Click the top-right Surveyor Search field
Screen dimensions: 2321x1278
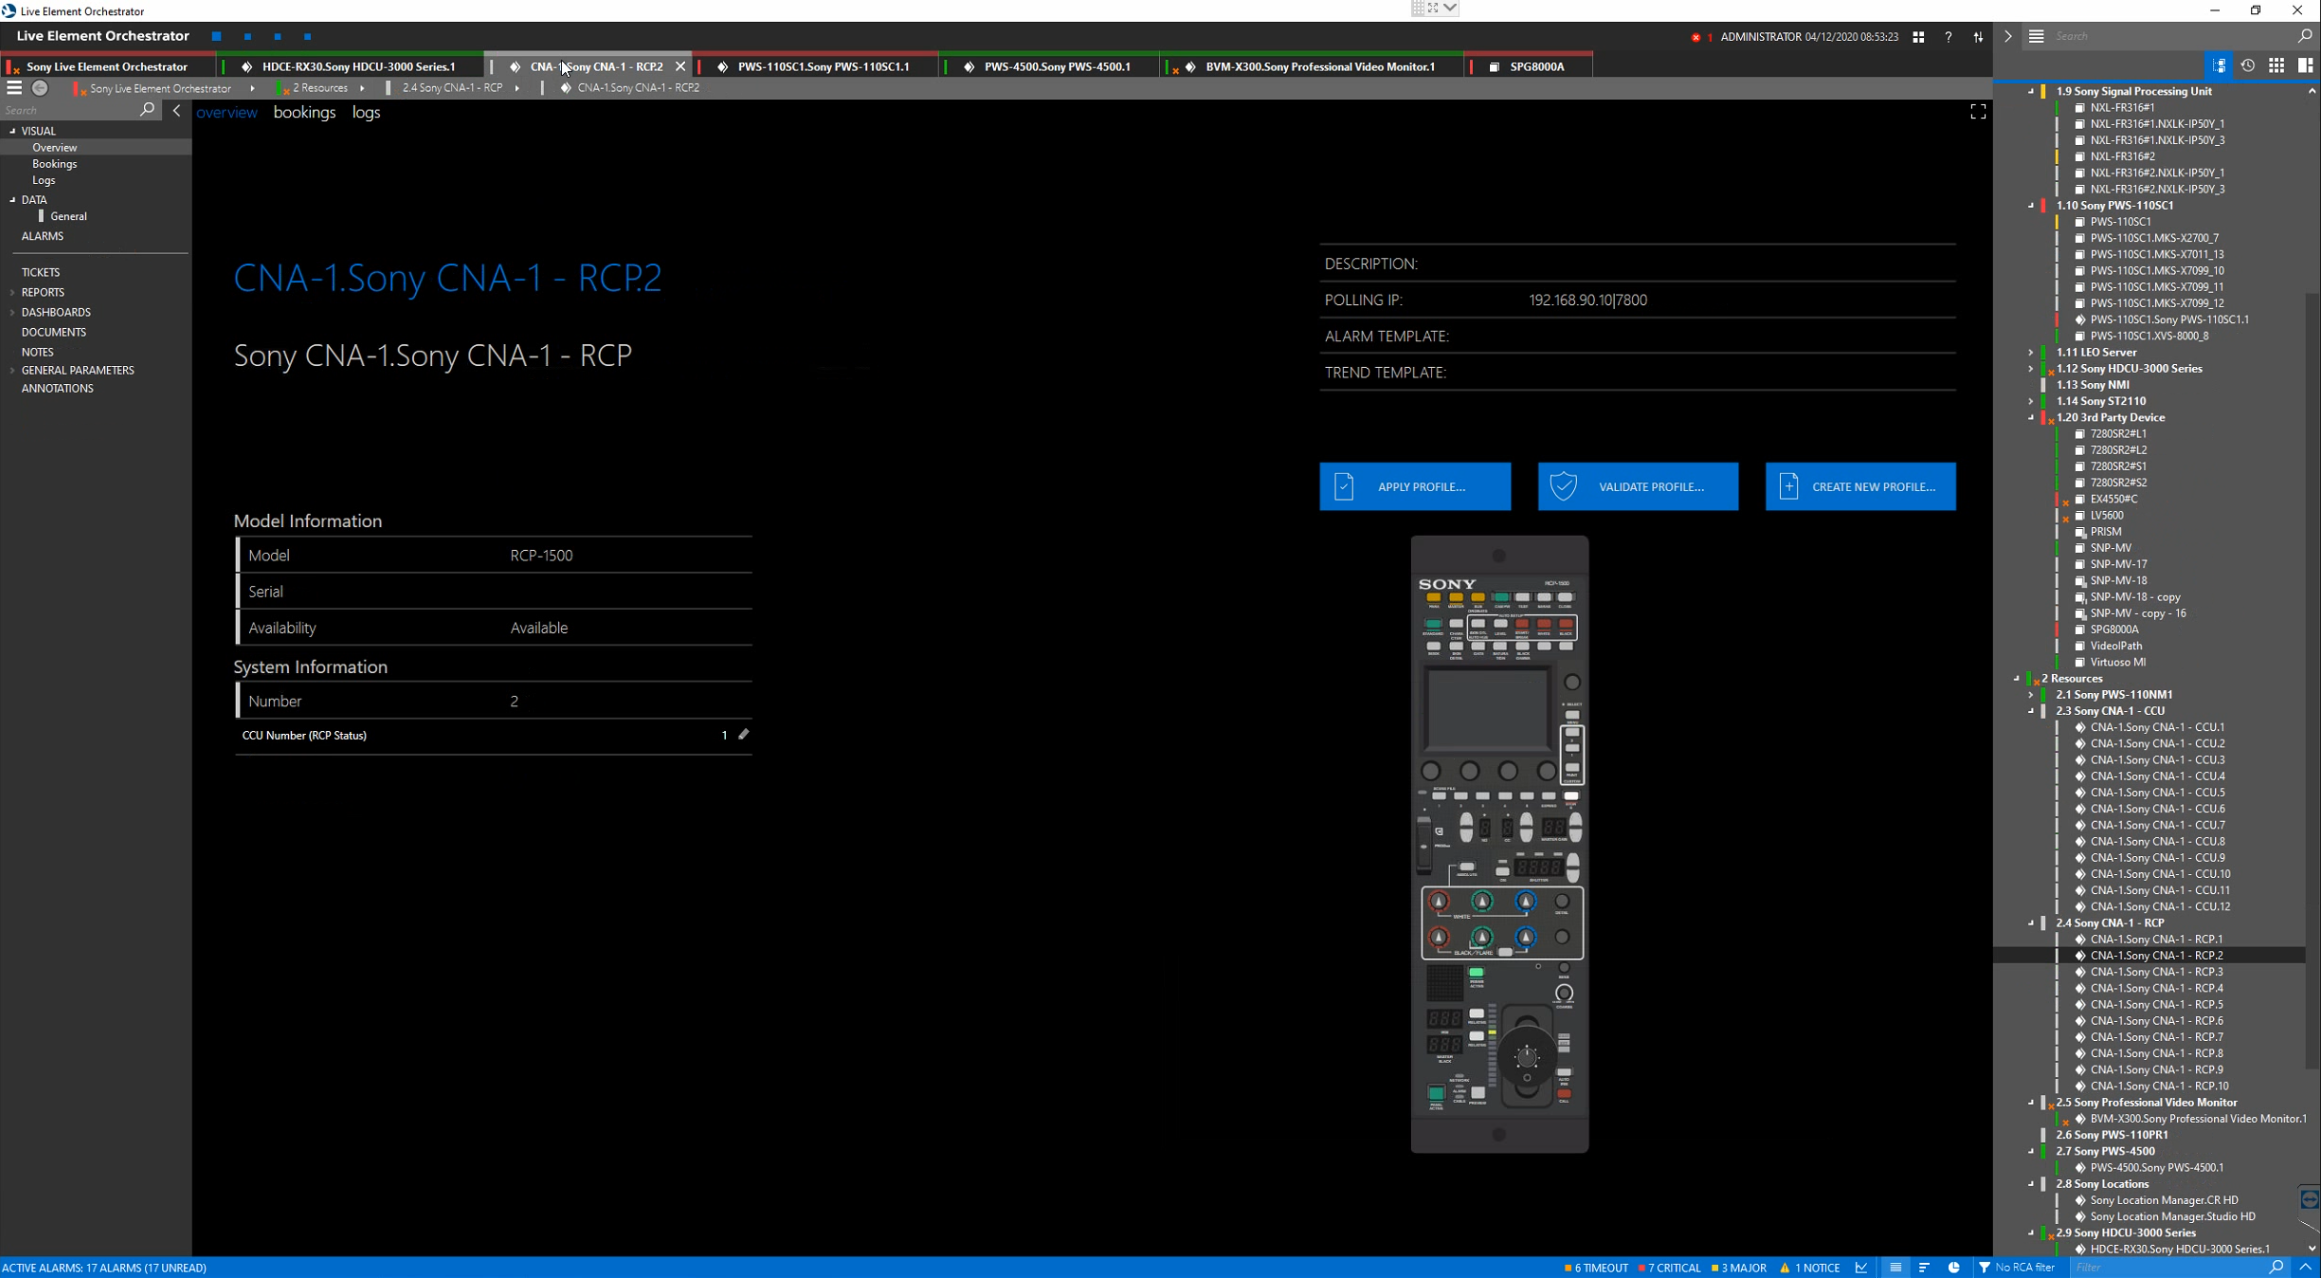pyautogui.click(x=2170, y=36)
